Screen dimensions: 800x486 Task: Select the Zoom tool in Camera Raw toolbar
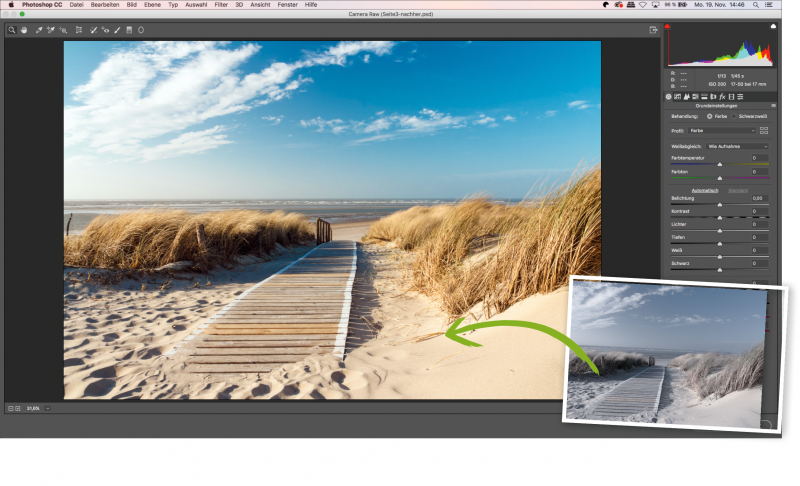pos(12,30)
